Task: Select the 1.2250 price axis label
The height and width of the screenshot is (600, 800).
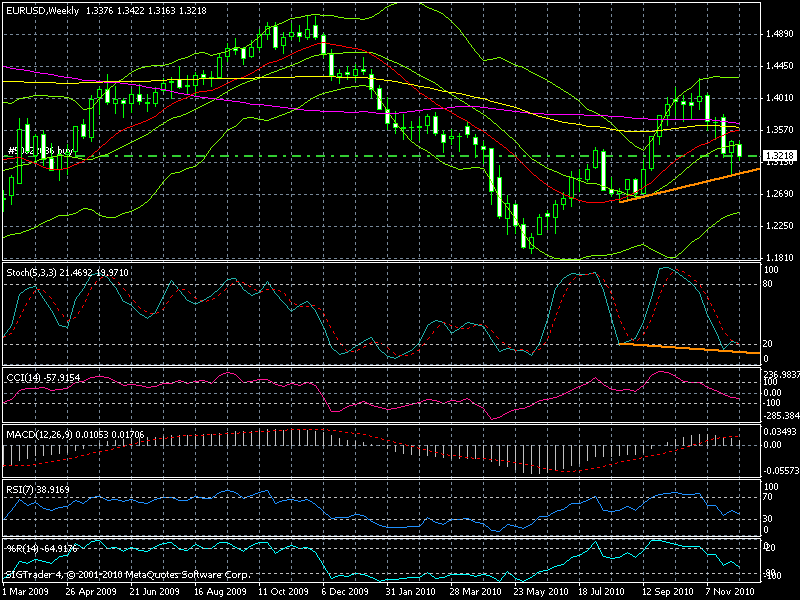Action: coord(780,226)
